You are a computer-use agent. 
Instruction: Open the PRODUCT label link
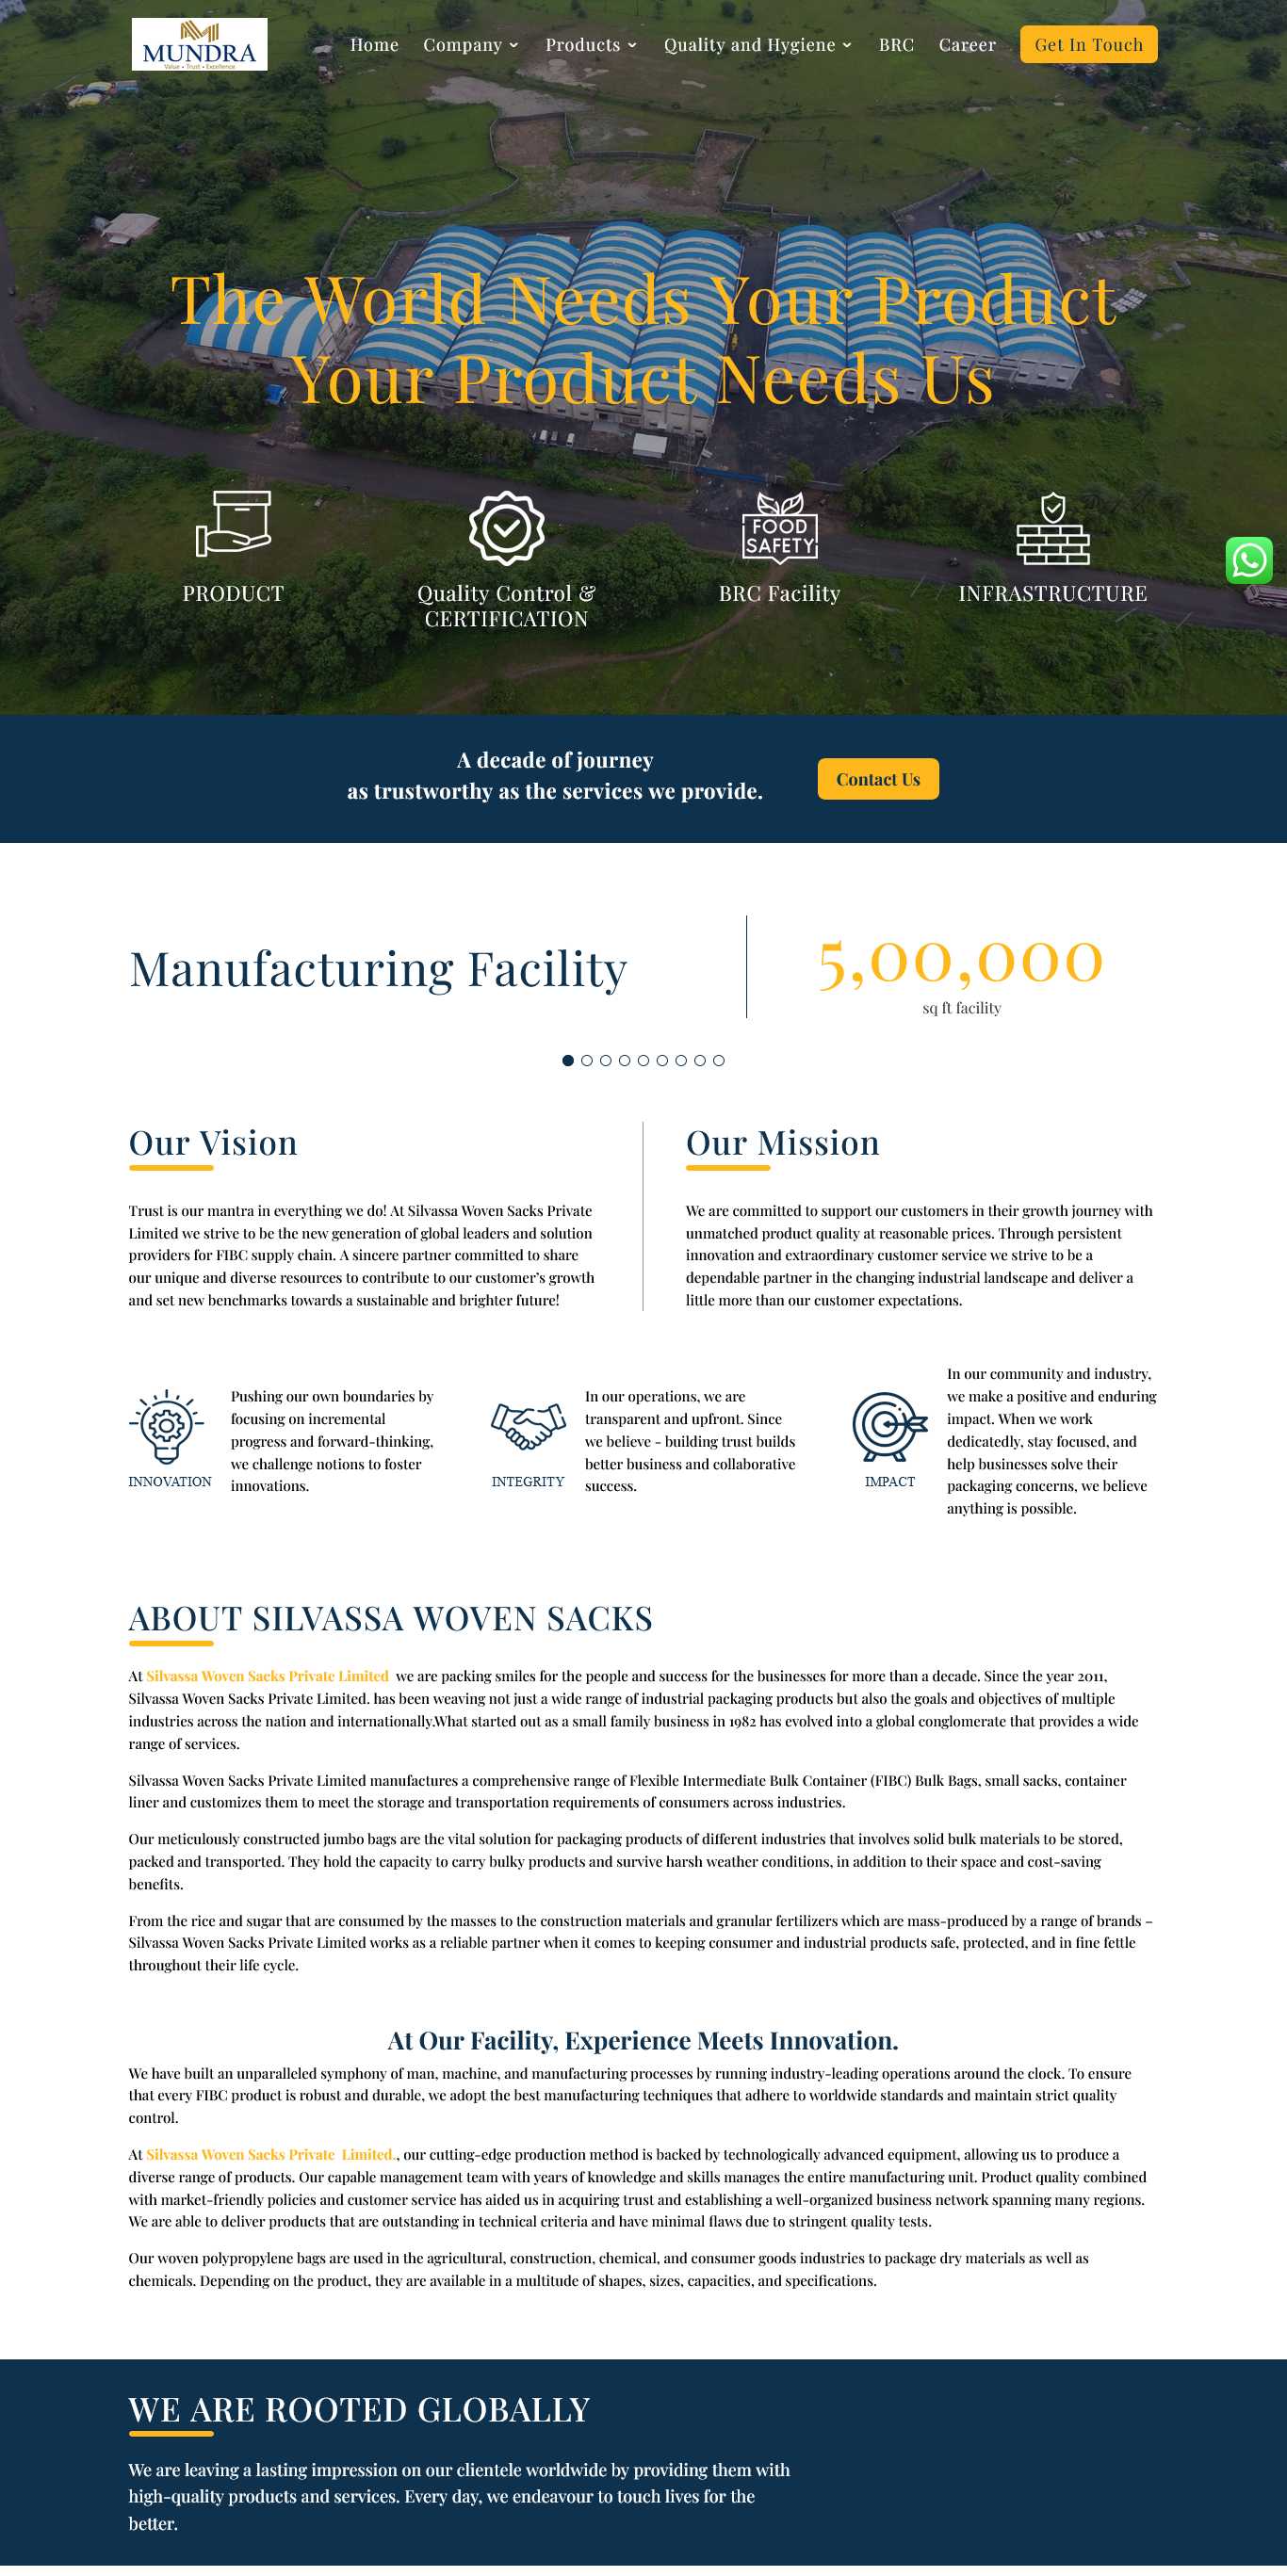point(233,593)
